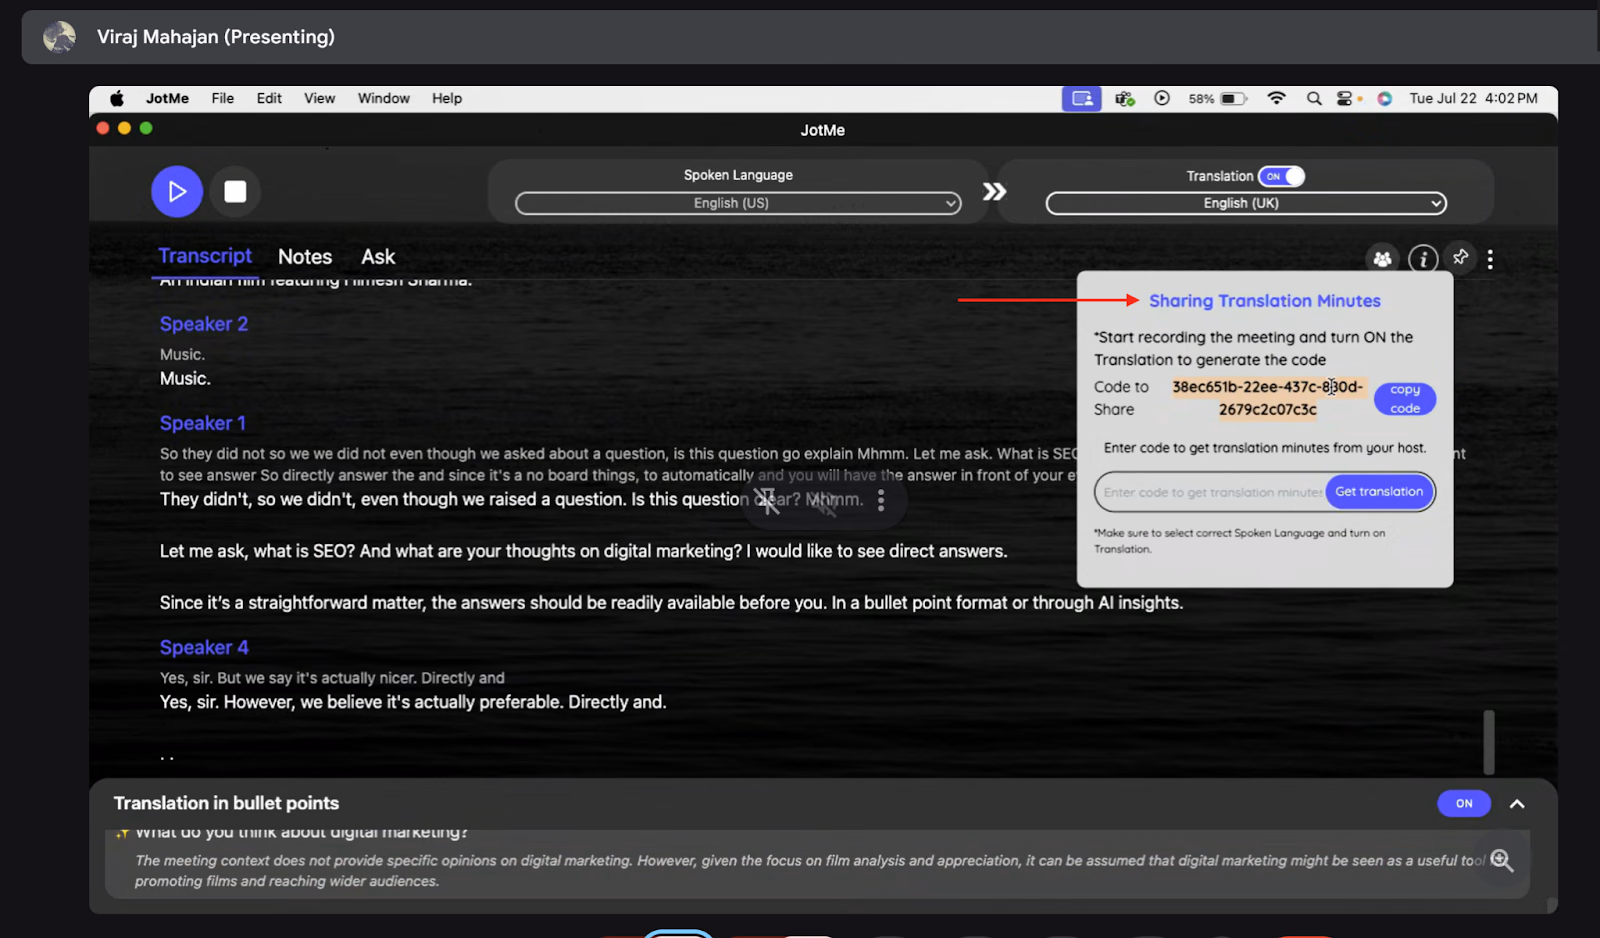Switch to the Notes tab
The height and width of the screenshot is (938, 1600).
pos(305,257)
